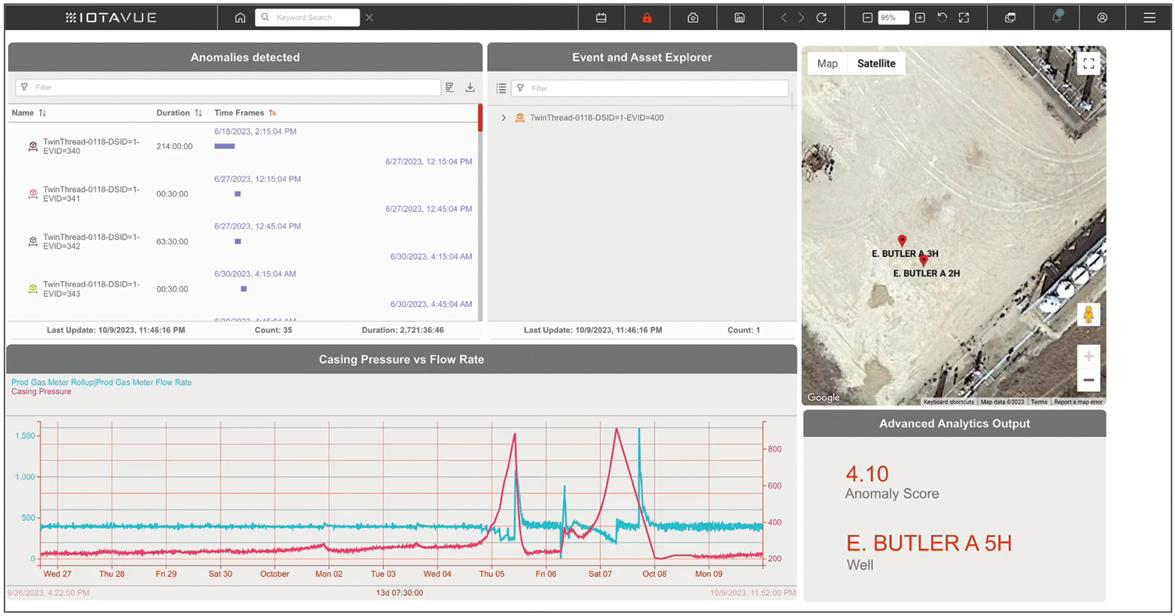Sort anomalies by Name column

pos(28,113)
